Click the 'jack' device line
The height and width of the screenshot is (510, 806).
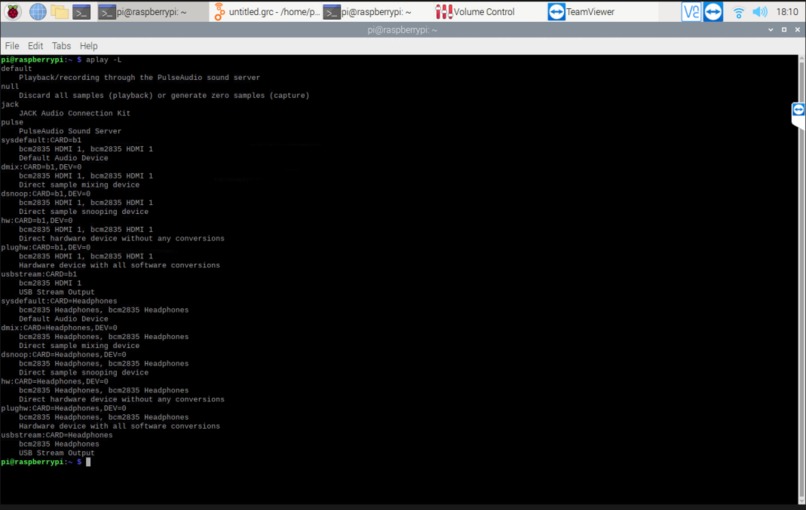click(x=10, y=104)
